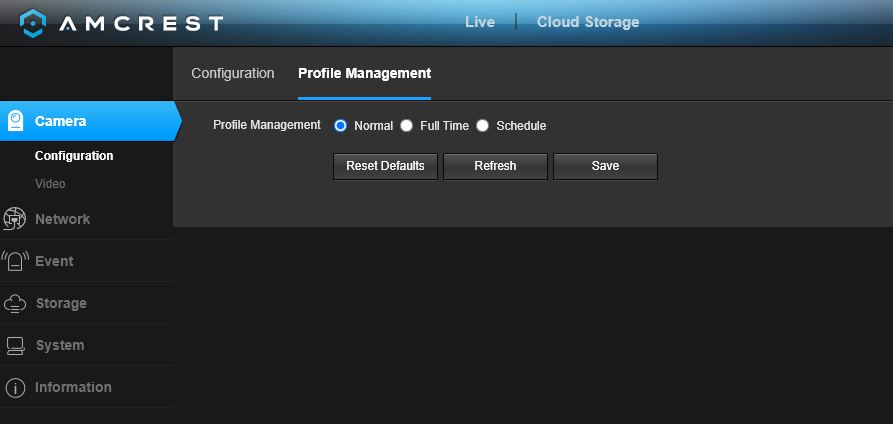
Task: Click the Camera sidebar icon
Action: point(15,120)
